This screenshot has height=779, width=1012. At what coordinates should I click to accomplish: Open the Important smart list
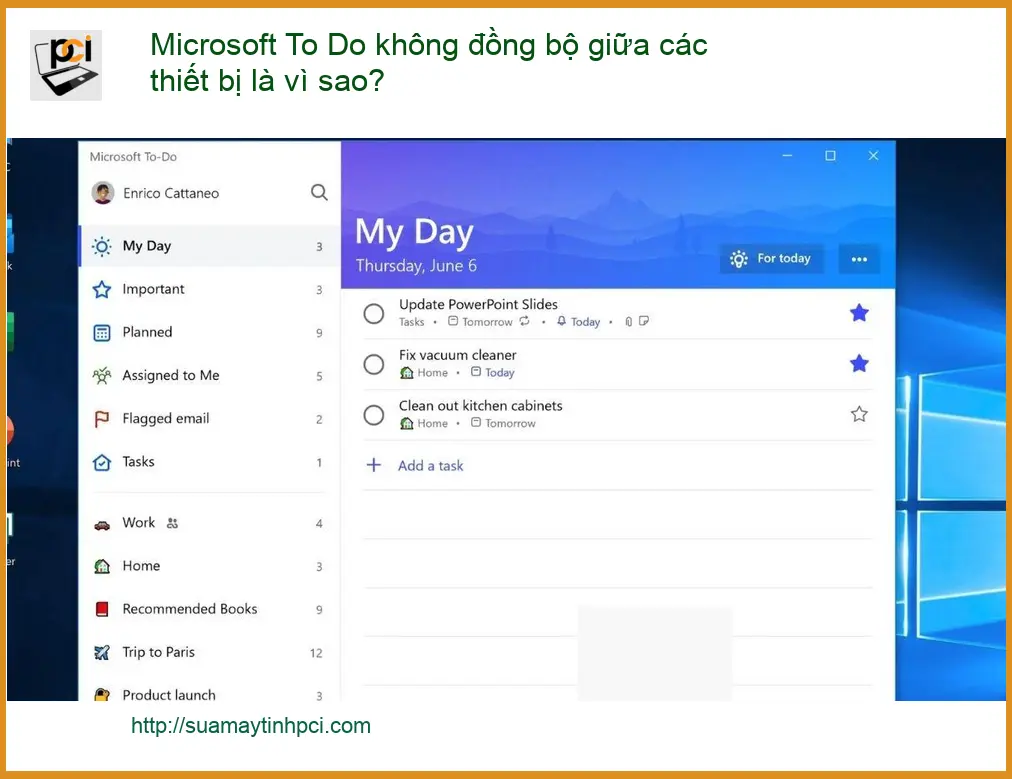pyautogui.click(x=210, y=289)
